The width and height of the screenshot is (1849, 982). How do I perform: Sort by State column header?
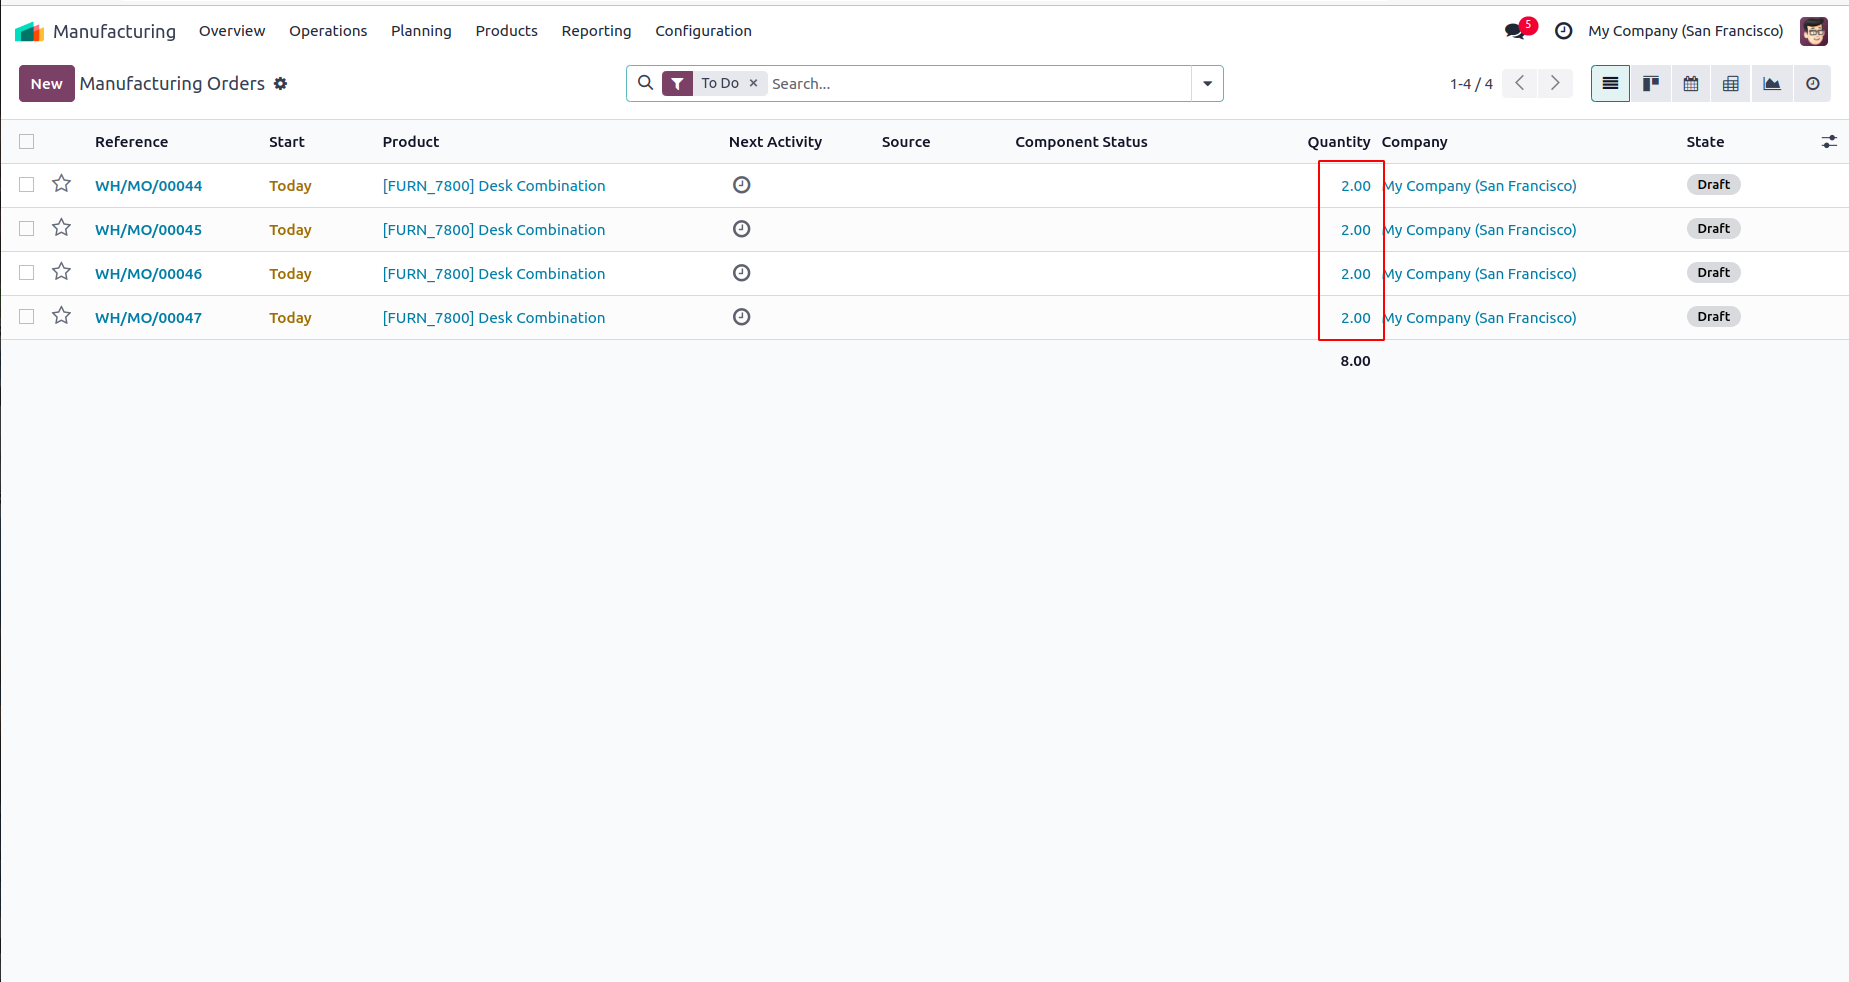pos(1705,142)
